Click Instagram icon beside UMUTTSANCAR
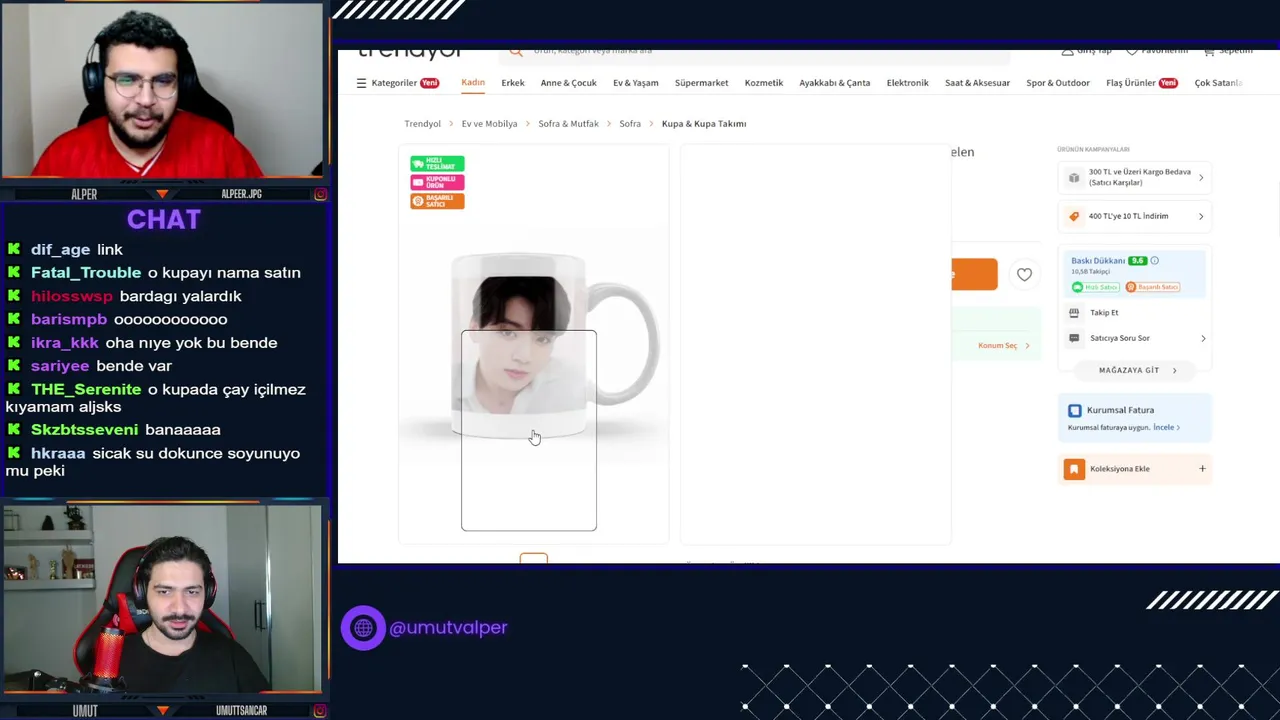Screen dimensions: 1280x720 [x=320, y=711]
